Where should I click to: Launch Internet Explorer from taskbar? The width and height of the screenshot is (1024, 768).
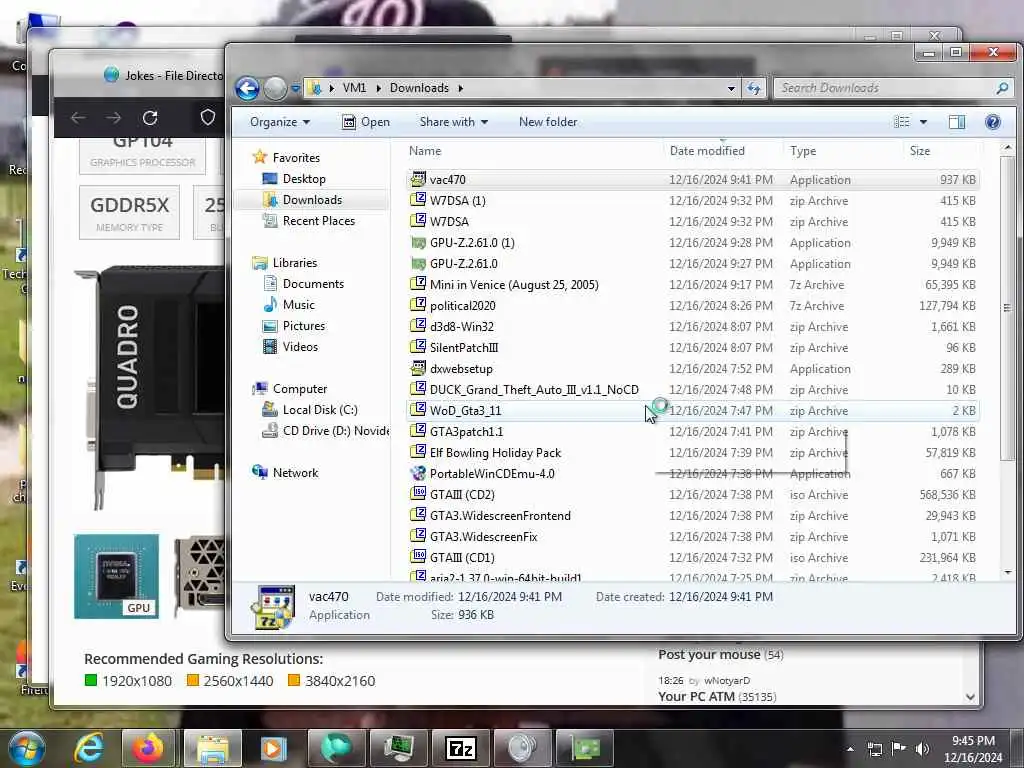tap(89, 748)
